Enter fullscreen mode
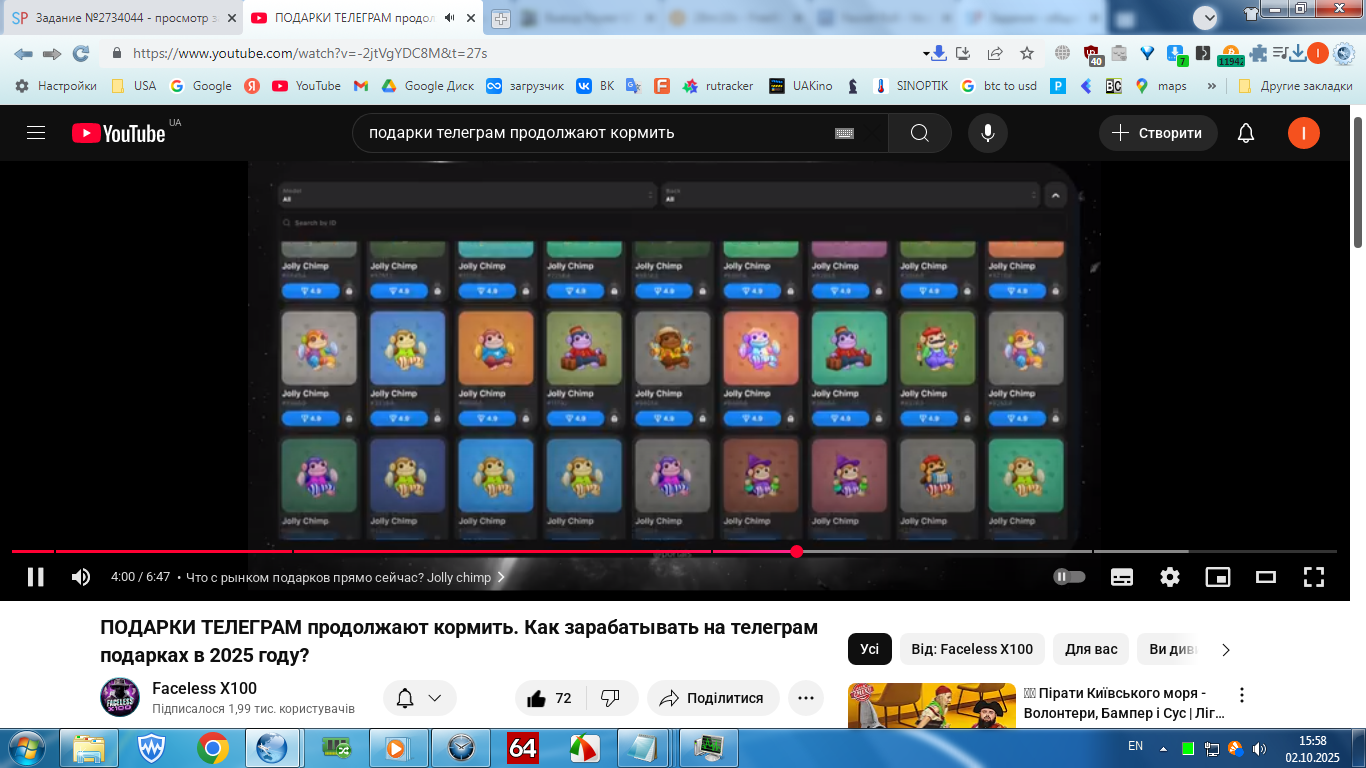The image size is (1366, 768). tap(1314, 577)
